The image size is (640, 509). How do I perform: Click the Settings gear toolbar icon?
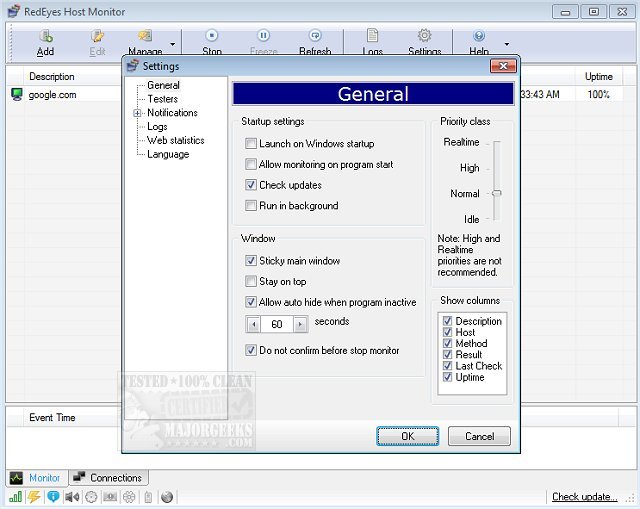click(x=424, y=36)
